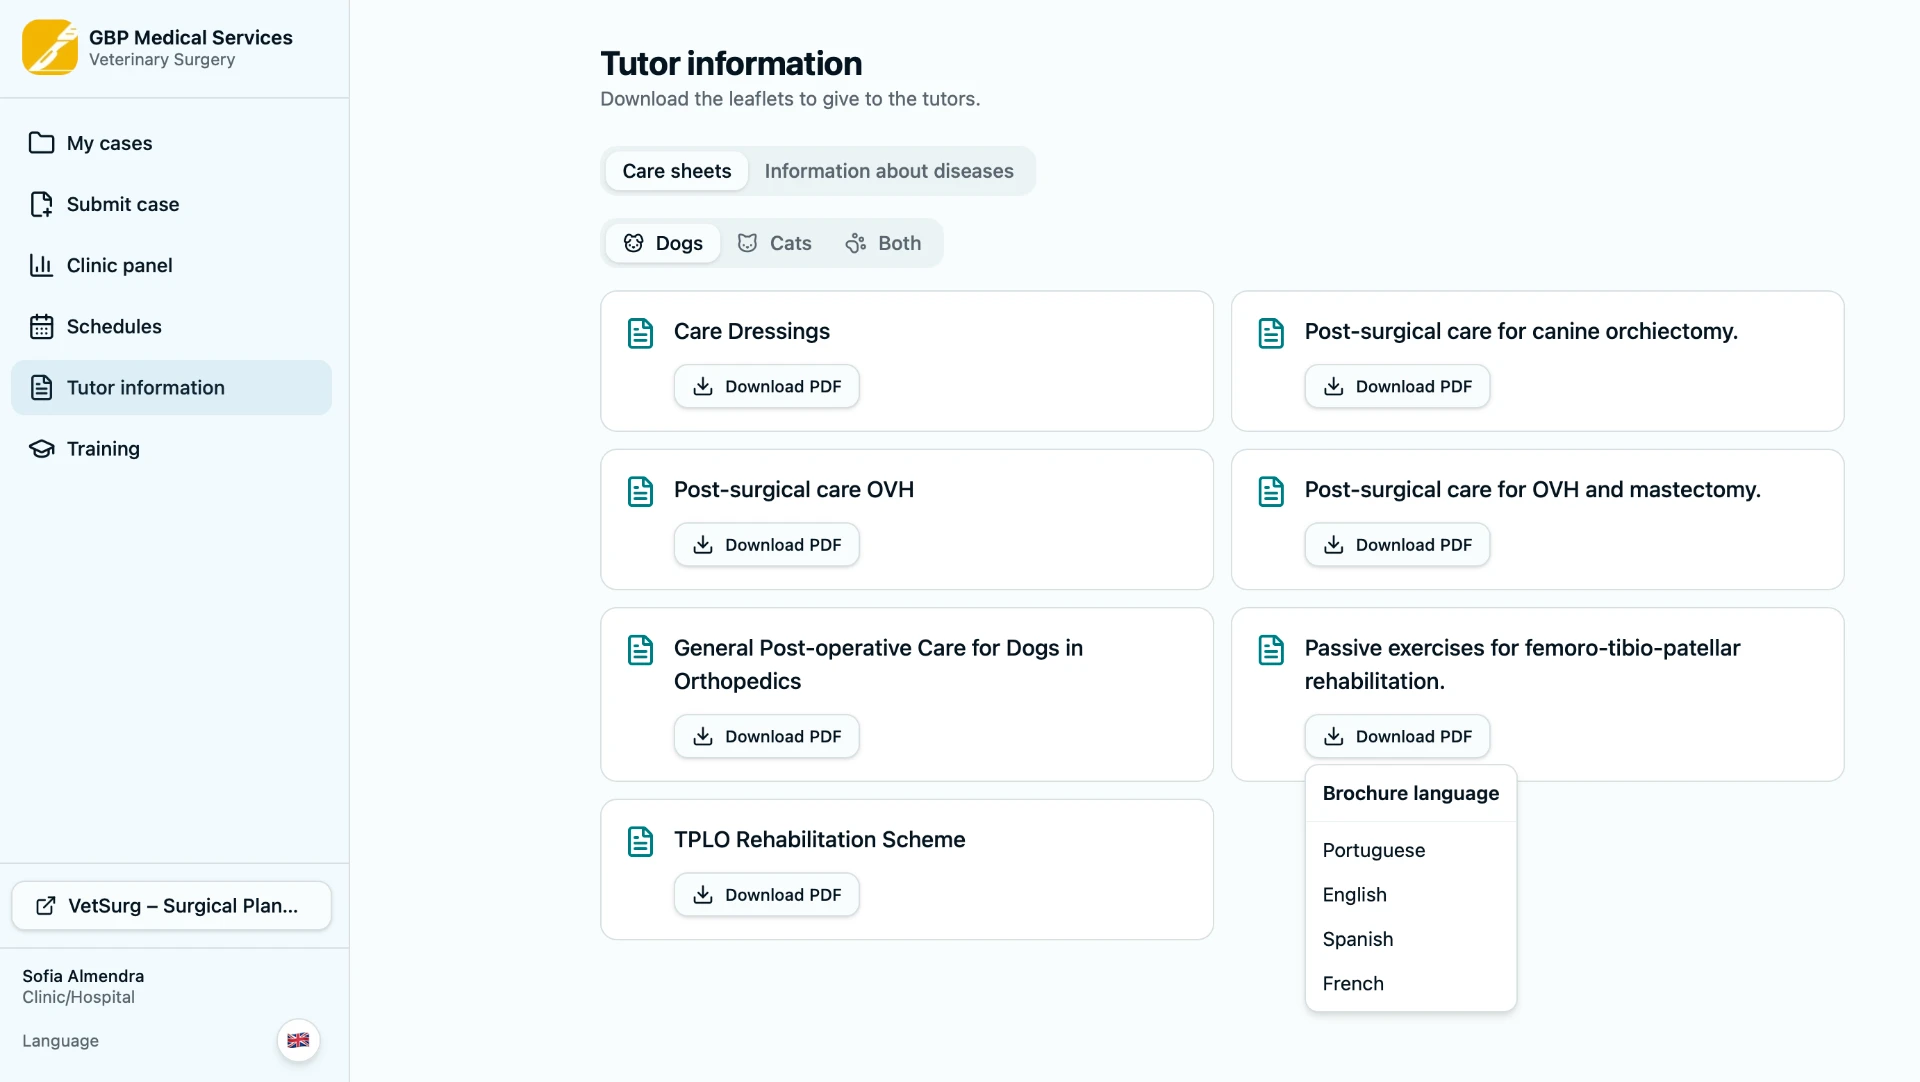This screenshot has height=1082, width=1920.
Task: Open VetSurg Surgical Plan external link
Action: [171, 906]
